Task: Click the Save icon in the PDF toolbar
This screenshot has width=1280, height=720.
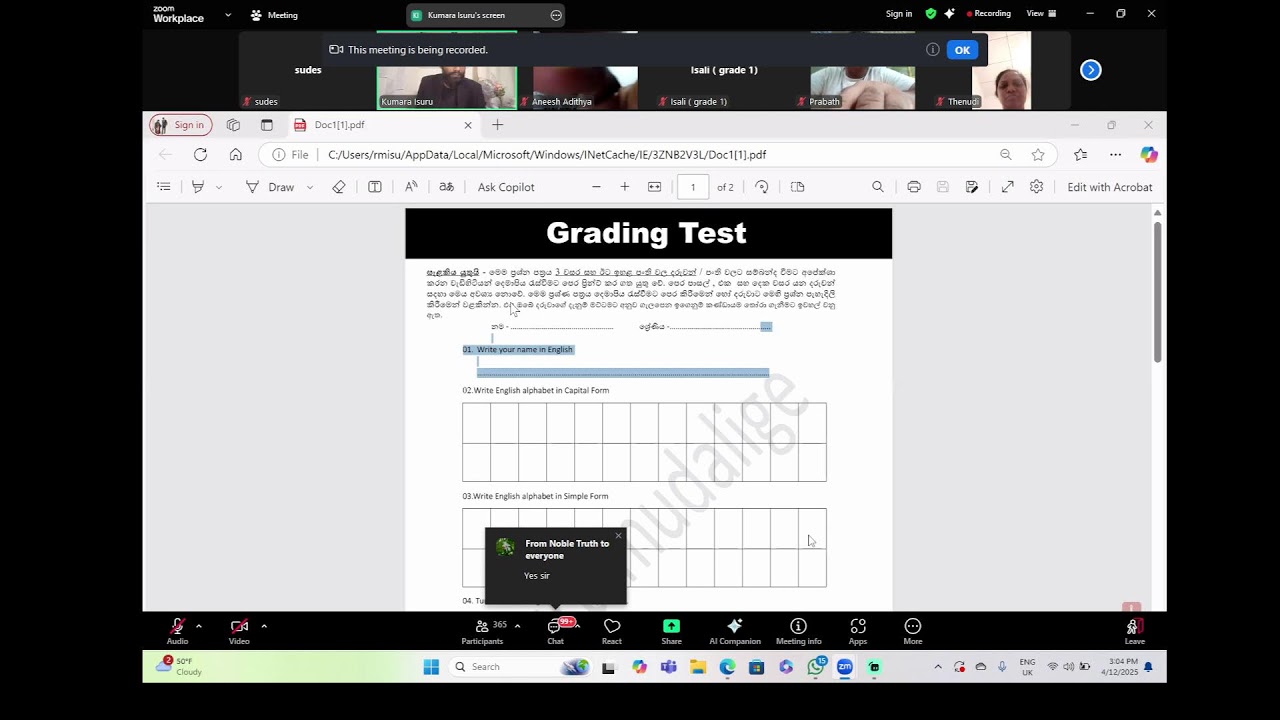Action: pos(942,187)
